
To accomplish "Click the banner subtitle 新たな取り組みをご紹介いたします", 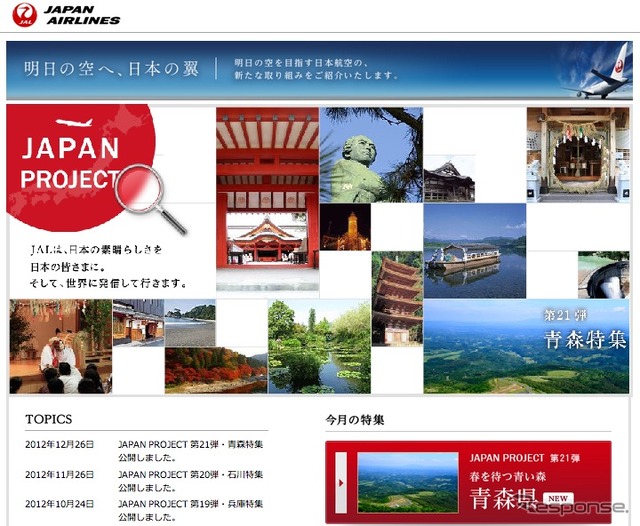I will point(316,75).
